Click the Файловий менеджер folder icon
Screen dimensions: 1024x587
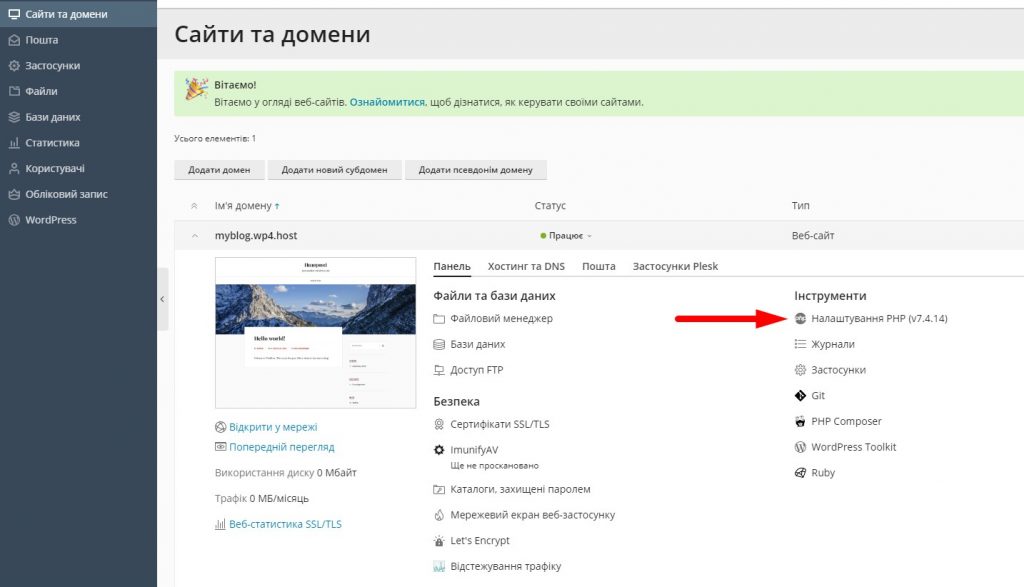tap(439, 319)
